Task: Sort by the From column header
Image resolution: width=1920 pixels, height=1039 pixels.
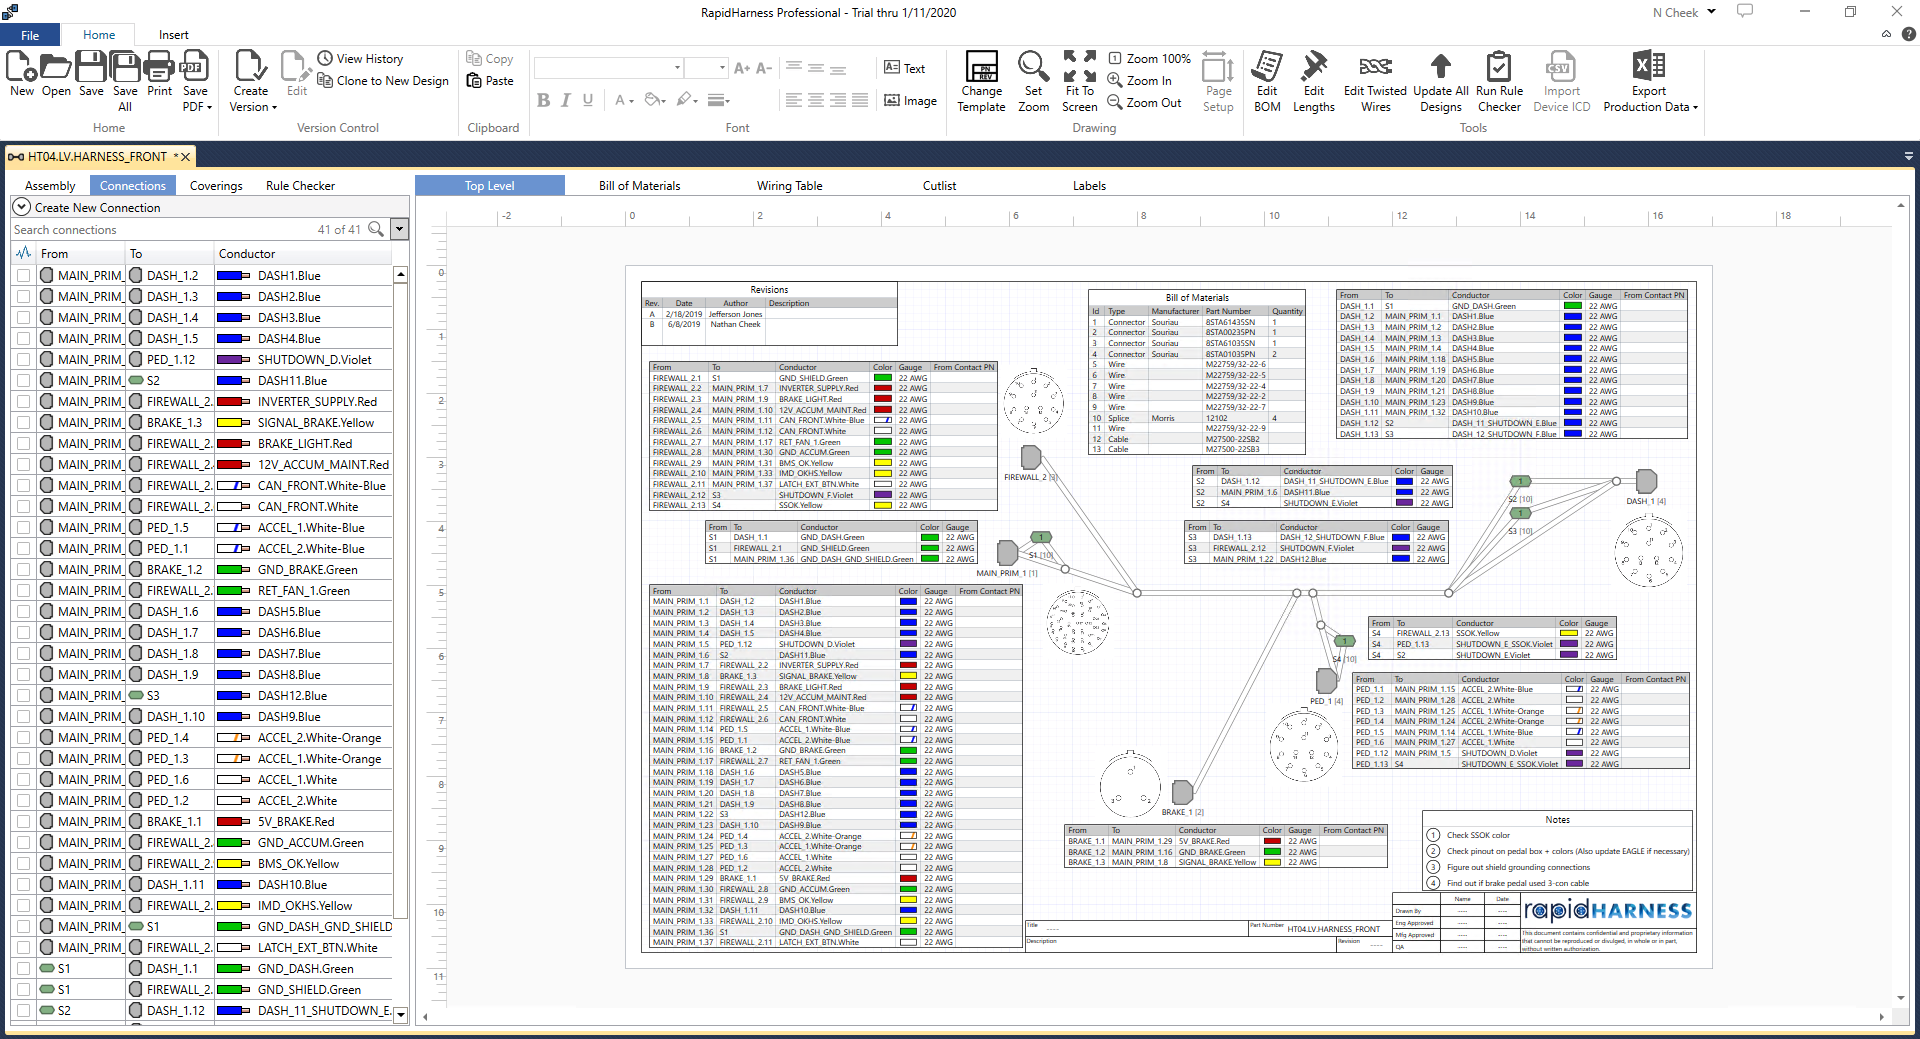Action: coord(81,253)
